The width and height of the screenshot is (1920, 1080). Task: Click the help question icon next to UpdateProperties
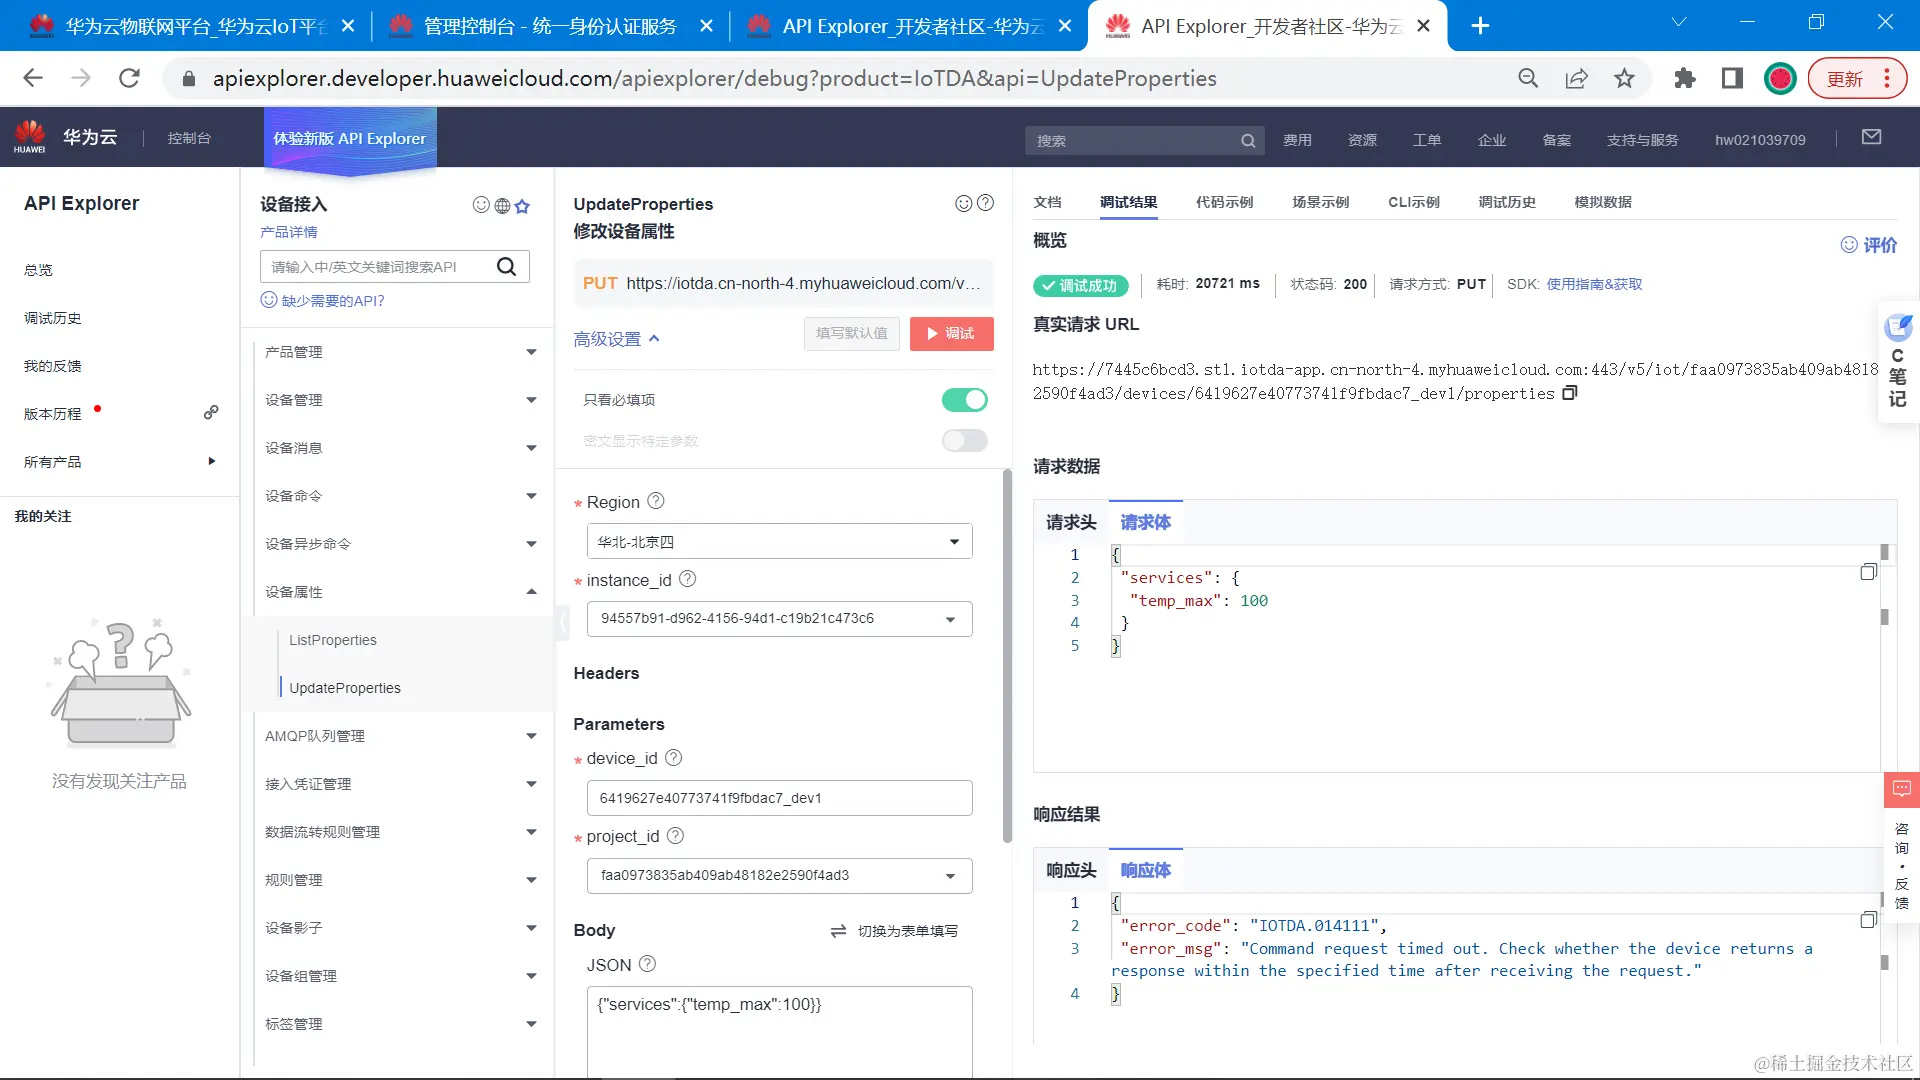[x=985, y=203]
